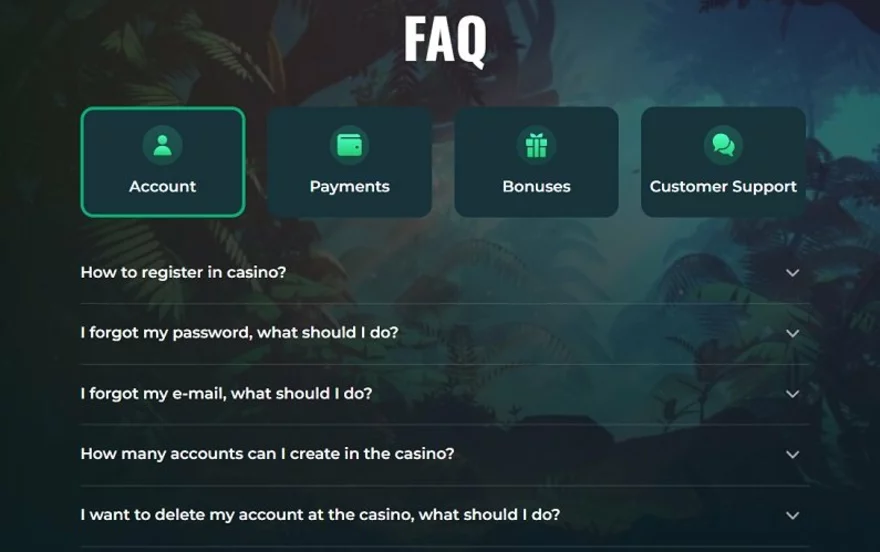Click the FAQ page heading

445,39
